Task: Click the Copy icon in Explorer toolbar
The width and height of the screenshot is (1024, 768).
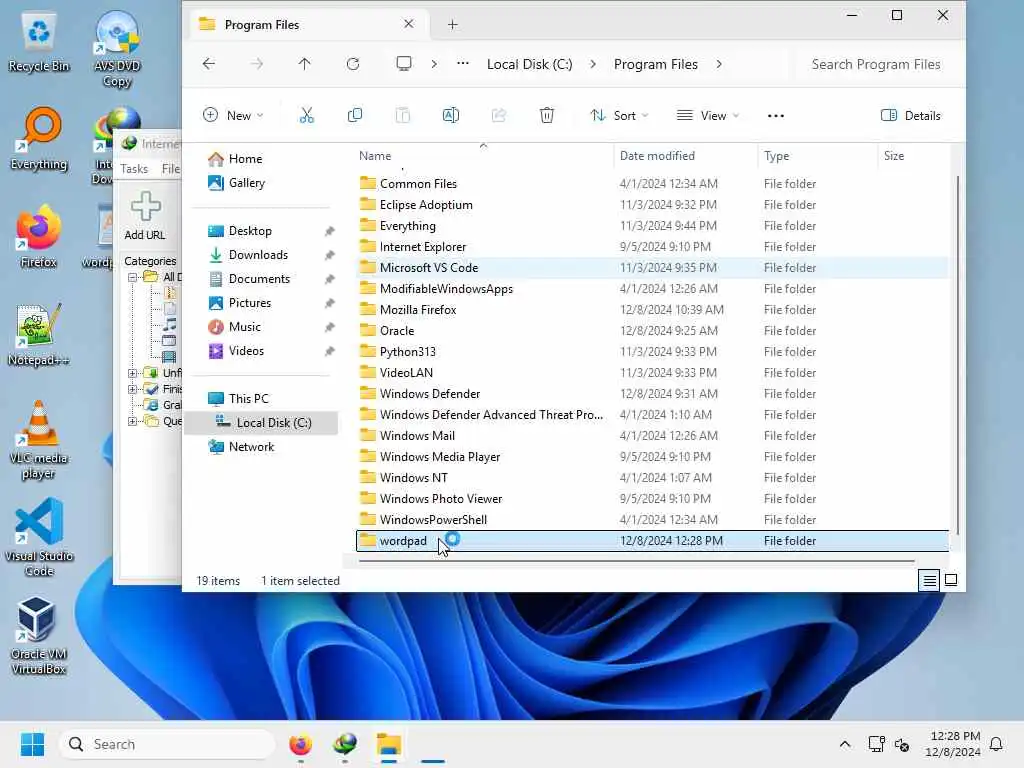Action: click(x=355, y=116)
